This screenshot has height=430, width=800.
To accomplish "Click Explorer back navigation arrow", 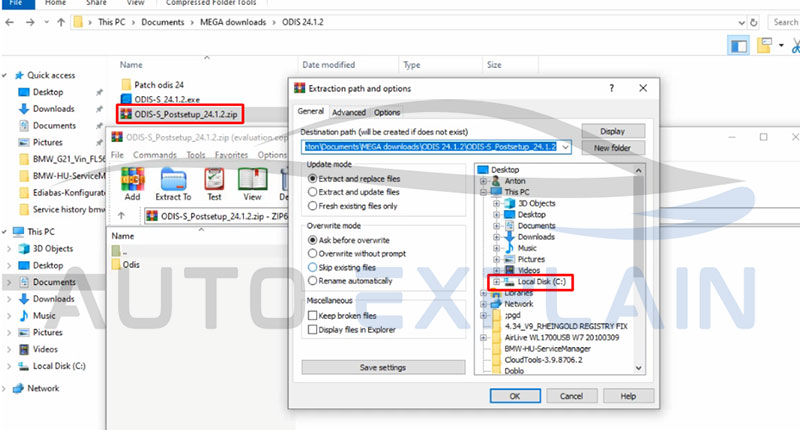I will (x=10, y=22).
